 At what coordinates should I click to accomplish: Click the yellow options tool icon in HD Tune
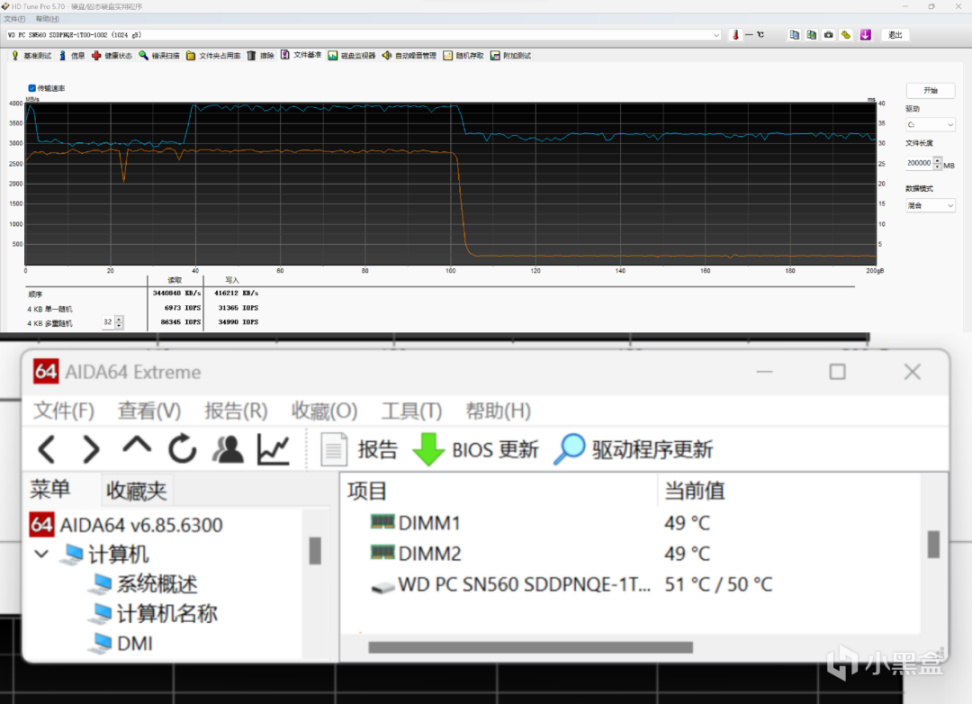point(846,35)
